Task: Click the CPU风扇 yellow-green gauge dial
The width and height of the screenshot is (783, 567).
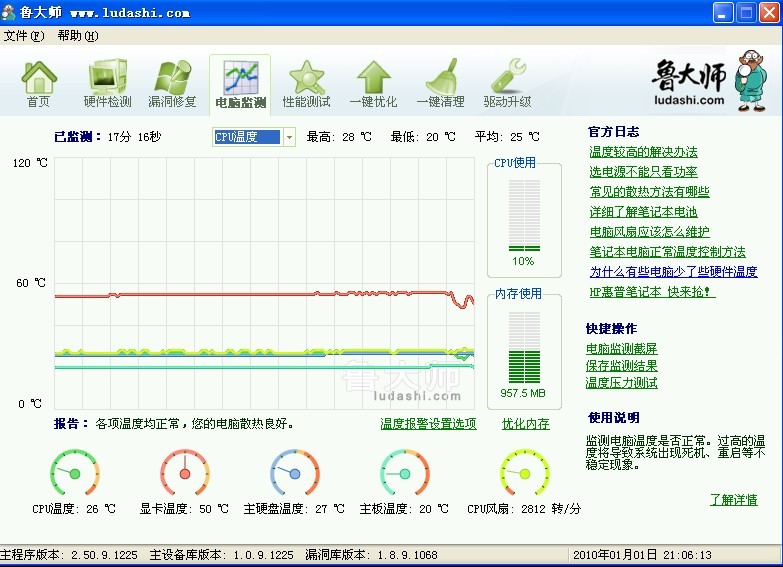Action: click(524, 473)
